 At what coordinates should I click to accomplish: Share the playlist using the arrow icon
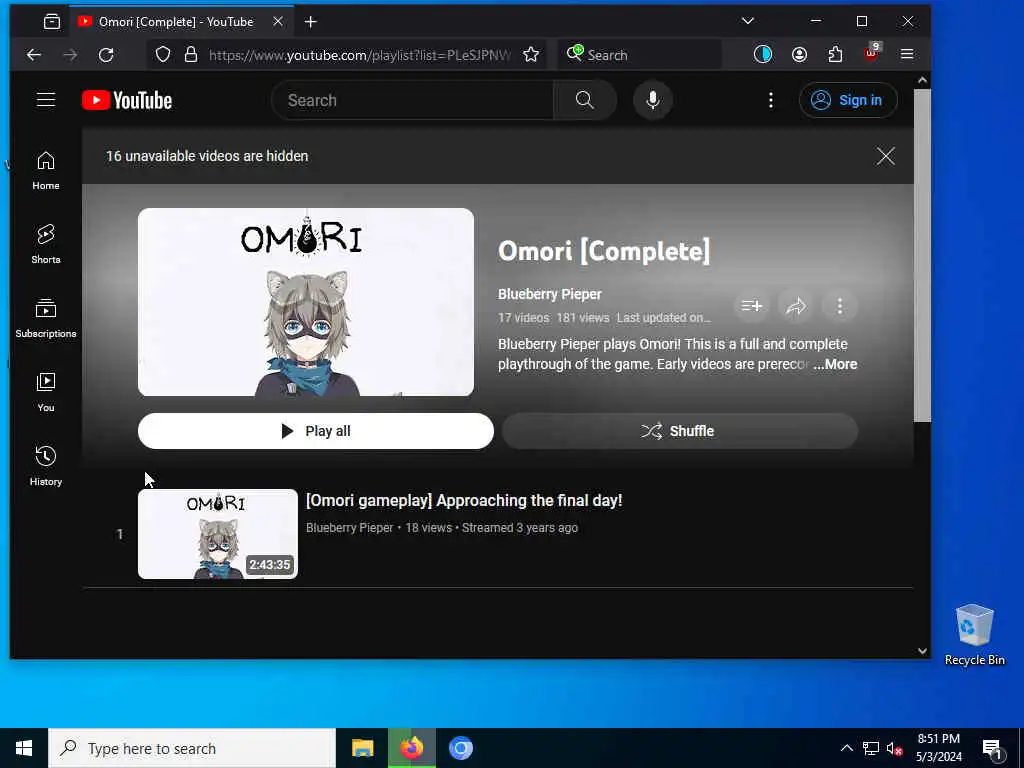795,306
